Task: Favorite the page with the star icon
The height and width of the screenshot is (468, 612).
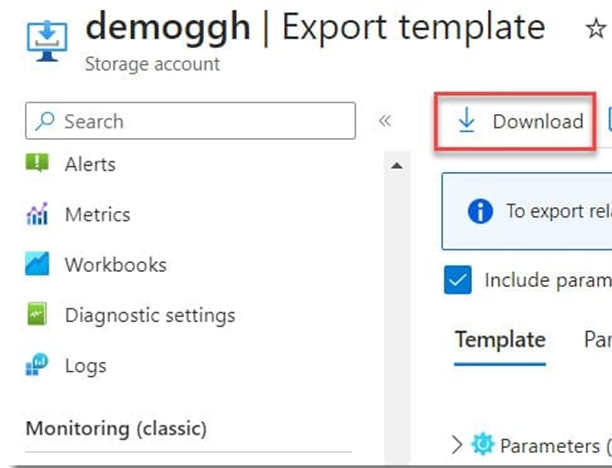Action: pos(596,29)
